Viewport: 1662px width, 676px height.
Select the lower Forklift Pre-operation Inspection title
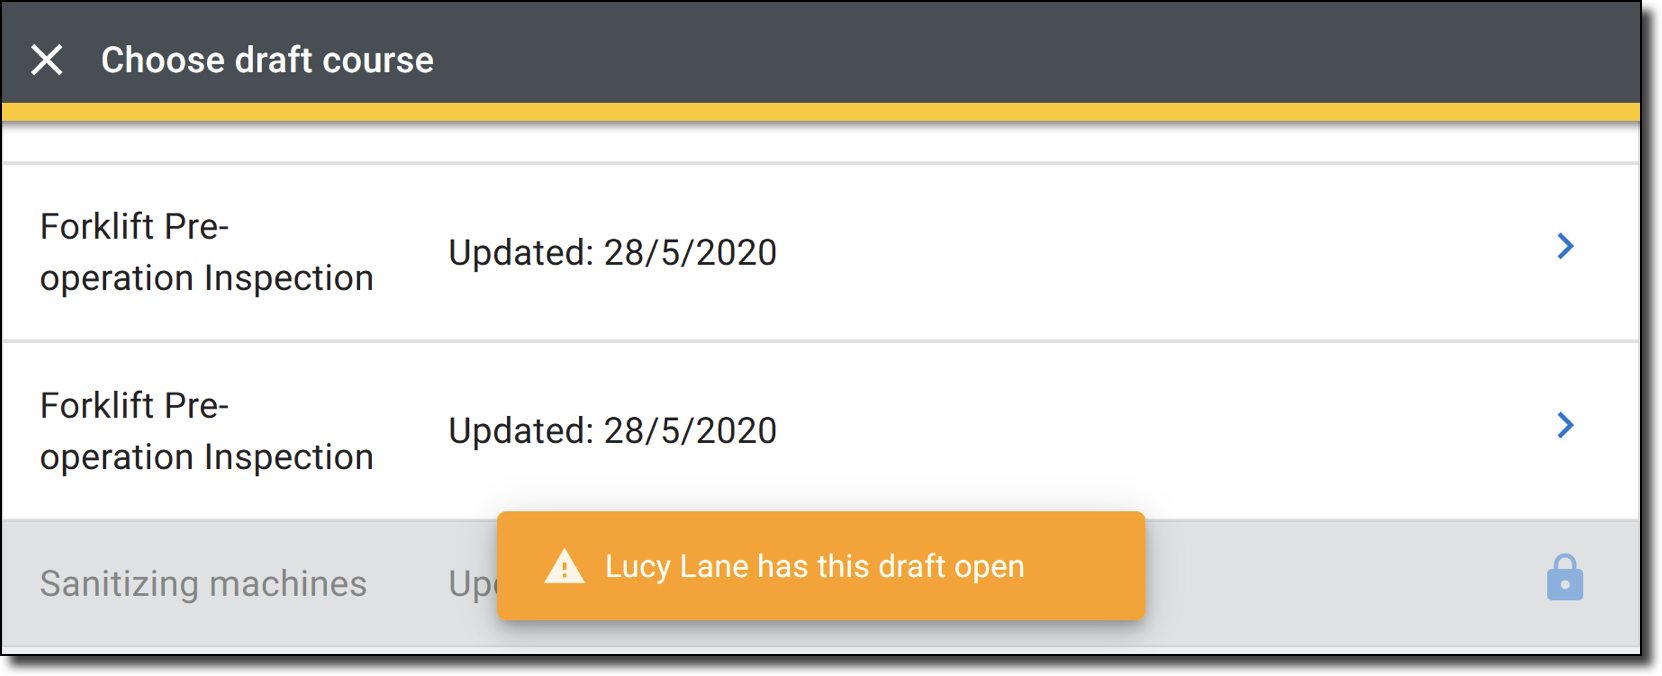click(x=206, y=431)
